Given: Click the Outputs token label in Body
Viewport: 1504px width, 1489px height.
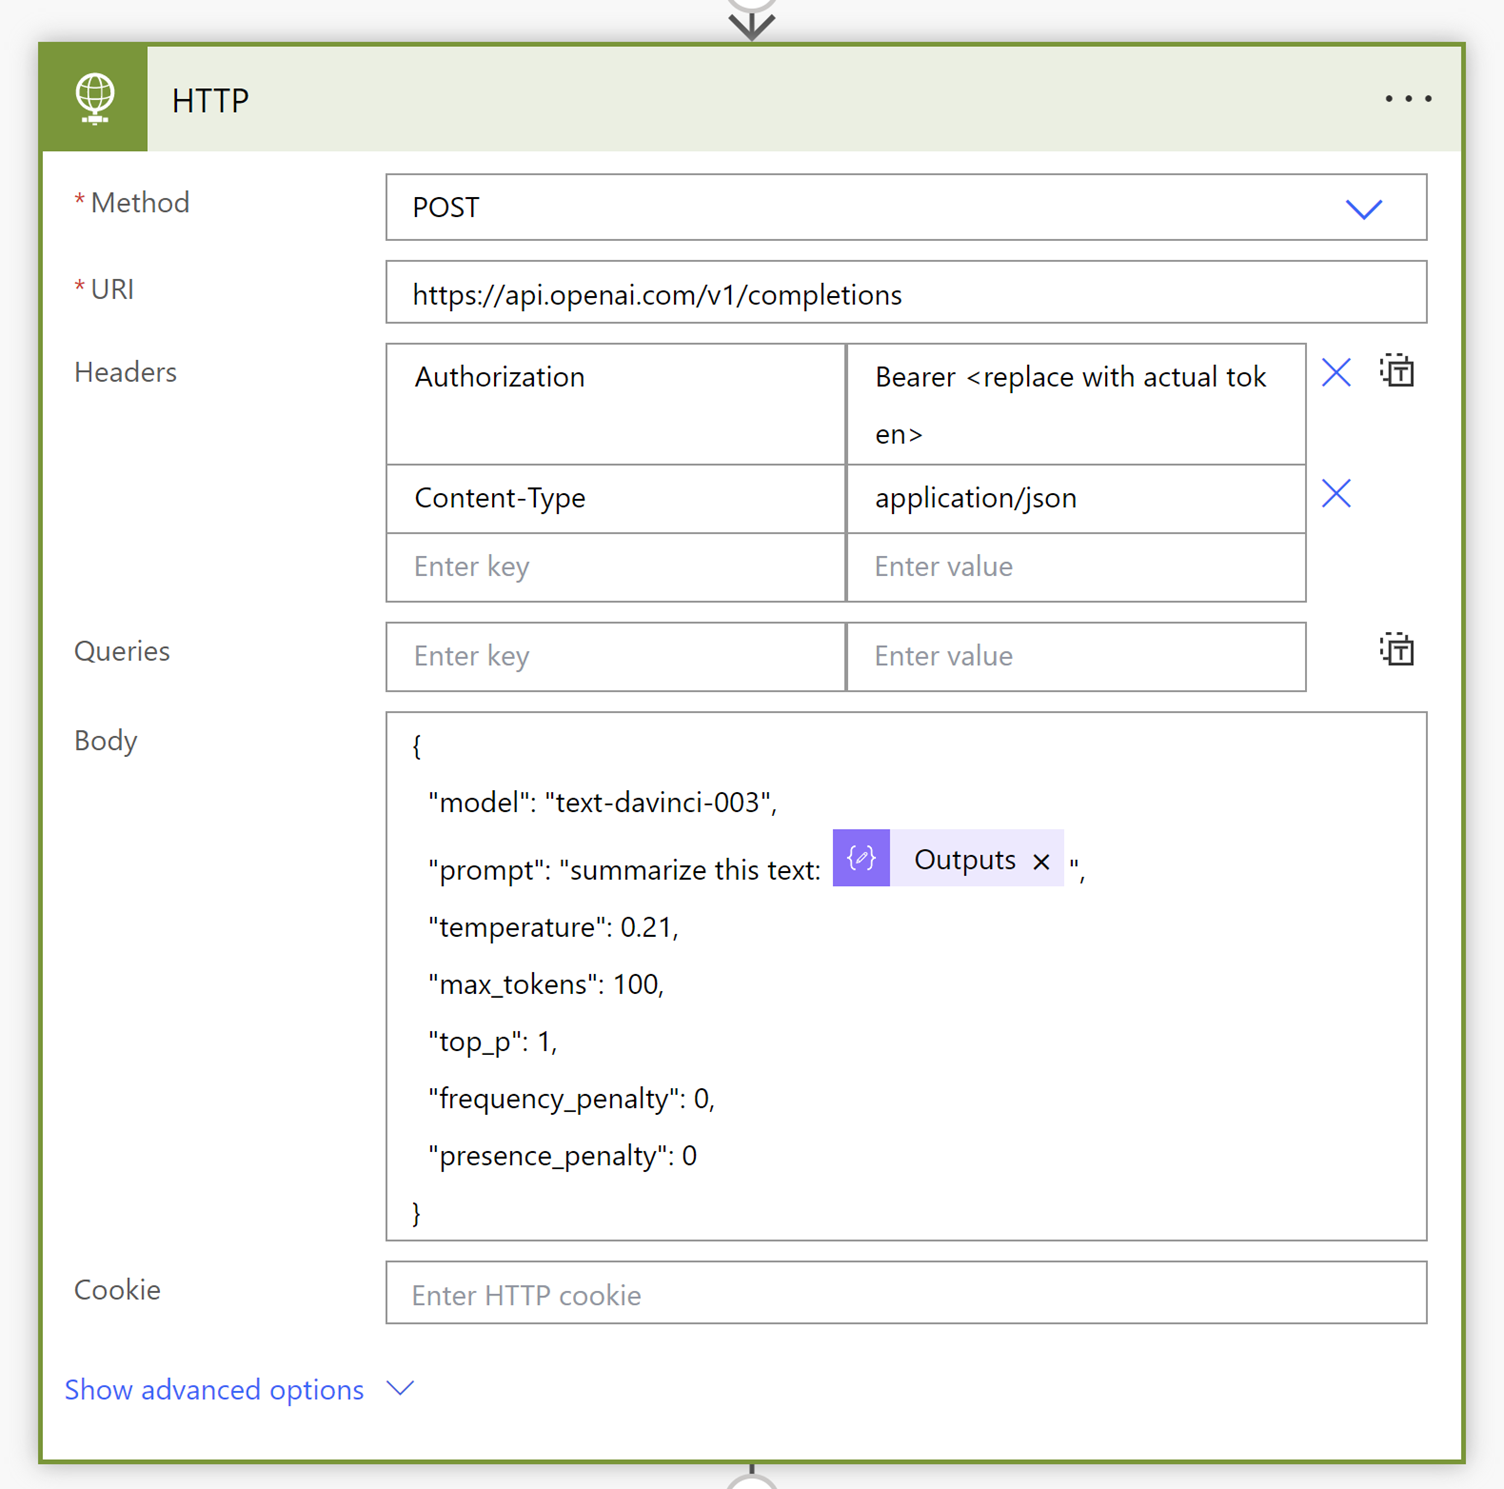Looking at the screenshot, I should (x=965, y=860).
